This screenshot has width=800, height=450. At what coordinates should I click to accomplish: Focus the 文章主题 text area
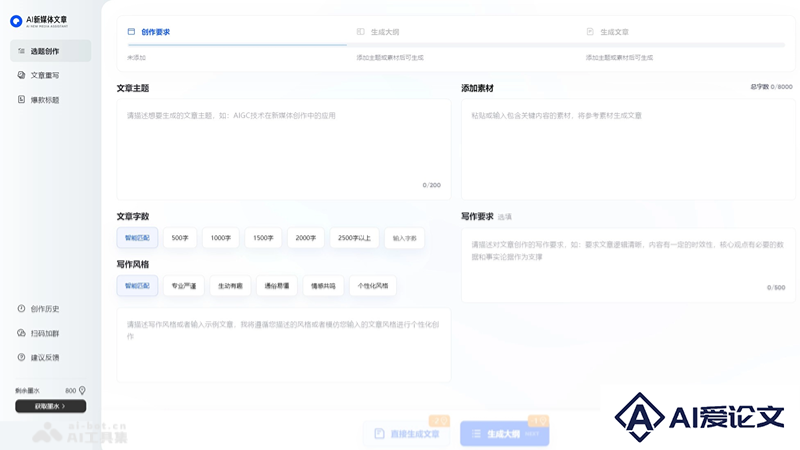tap(284, 149)
